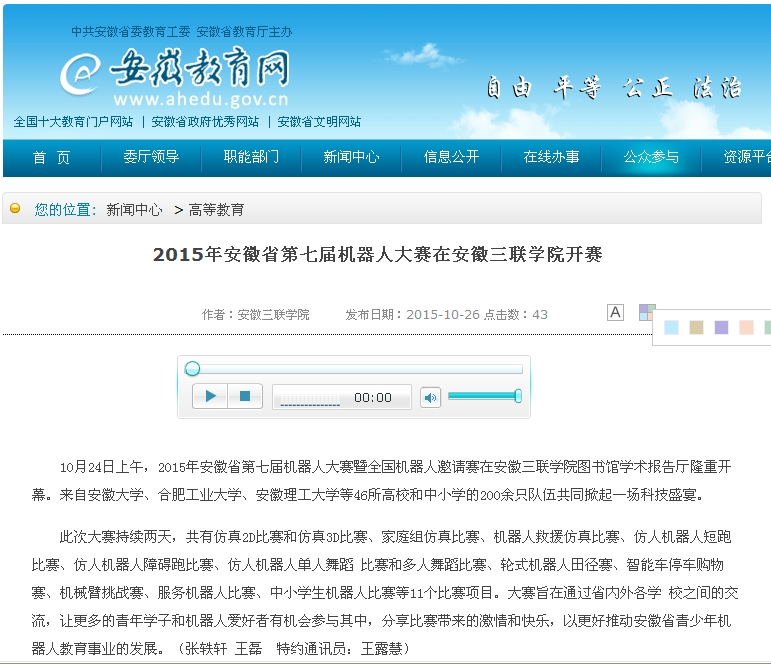Select the purple background swatch

[x=721, y=327]
